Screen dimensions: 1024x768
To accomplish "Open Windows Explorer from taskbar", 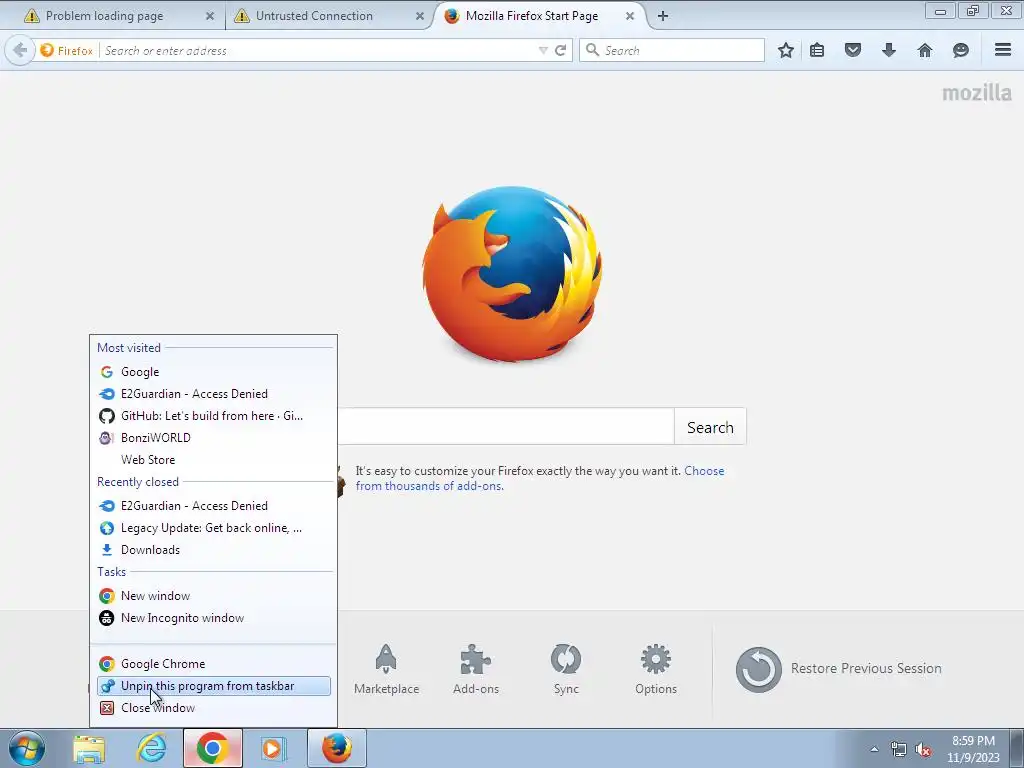I will tap(89, 748).
